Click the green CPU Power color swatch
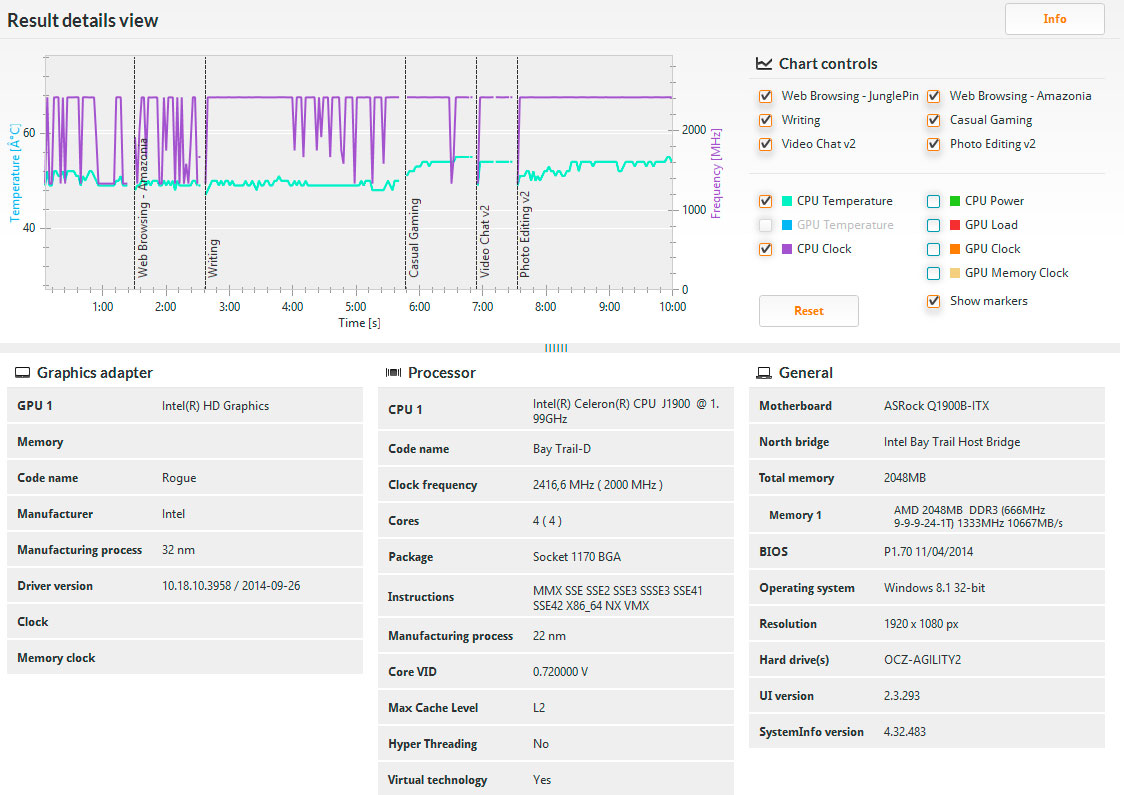This screenshot has height=795, width=1124. (955, 201)
